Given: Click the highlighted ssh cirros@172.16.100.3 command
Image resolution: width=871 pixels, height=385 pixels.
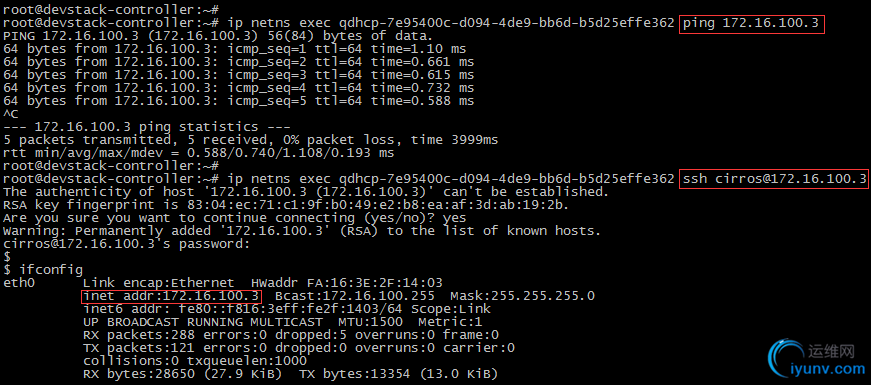Looking at the screenshot, I should 774,179.
